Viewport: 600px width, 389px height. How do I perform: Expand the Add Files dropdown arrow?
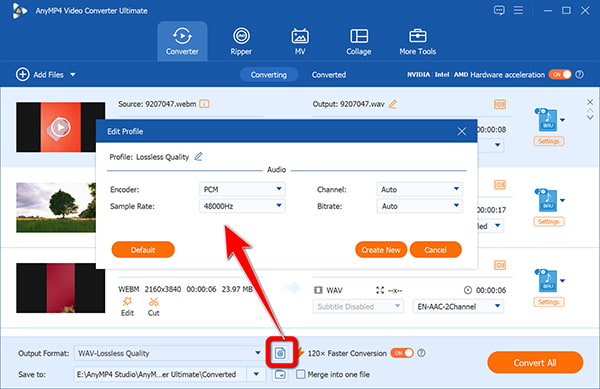[x=73, y=75]
